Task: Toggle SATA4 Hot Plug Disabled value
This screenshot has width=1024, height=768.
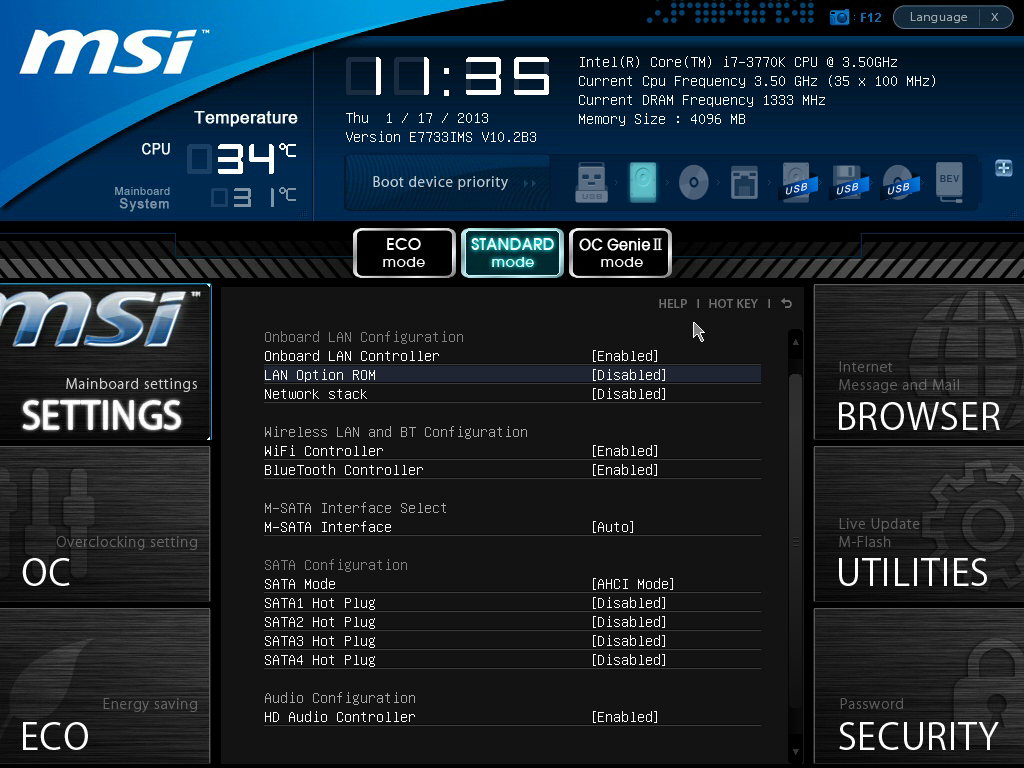Action: pyautogui.click(x=629, y=660)
